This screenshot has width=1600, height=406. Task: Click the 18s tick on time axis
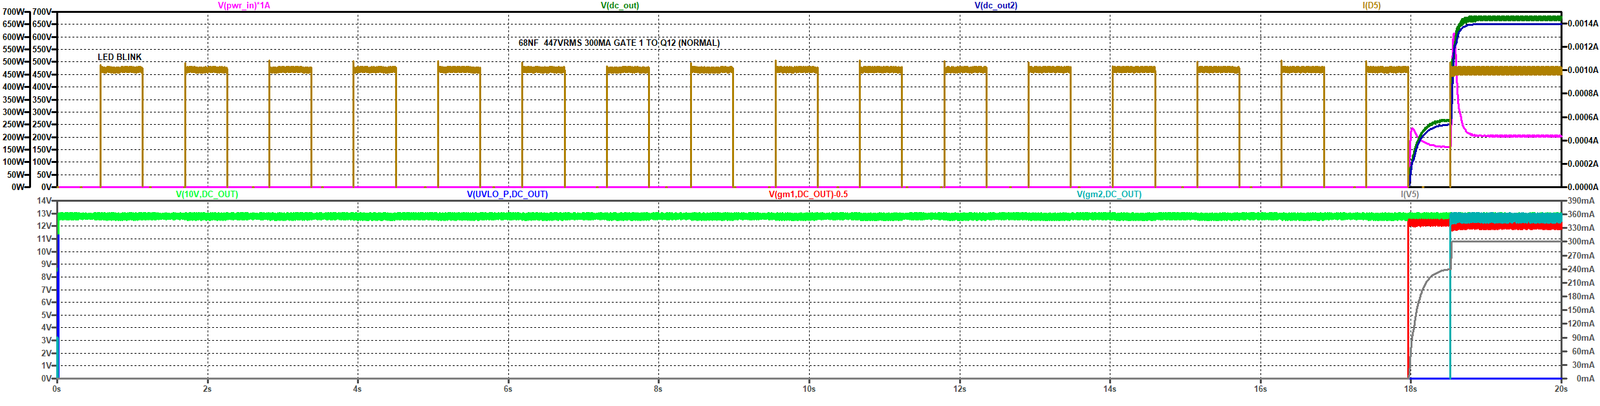click(x=1409, y=389)
